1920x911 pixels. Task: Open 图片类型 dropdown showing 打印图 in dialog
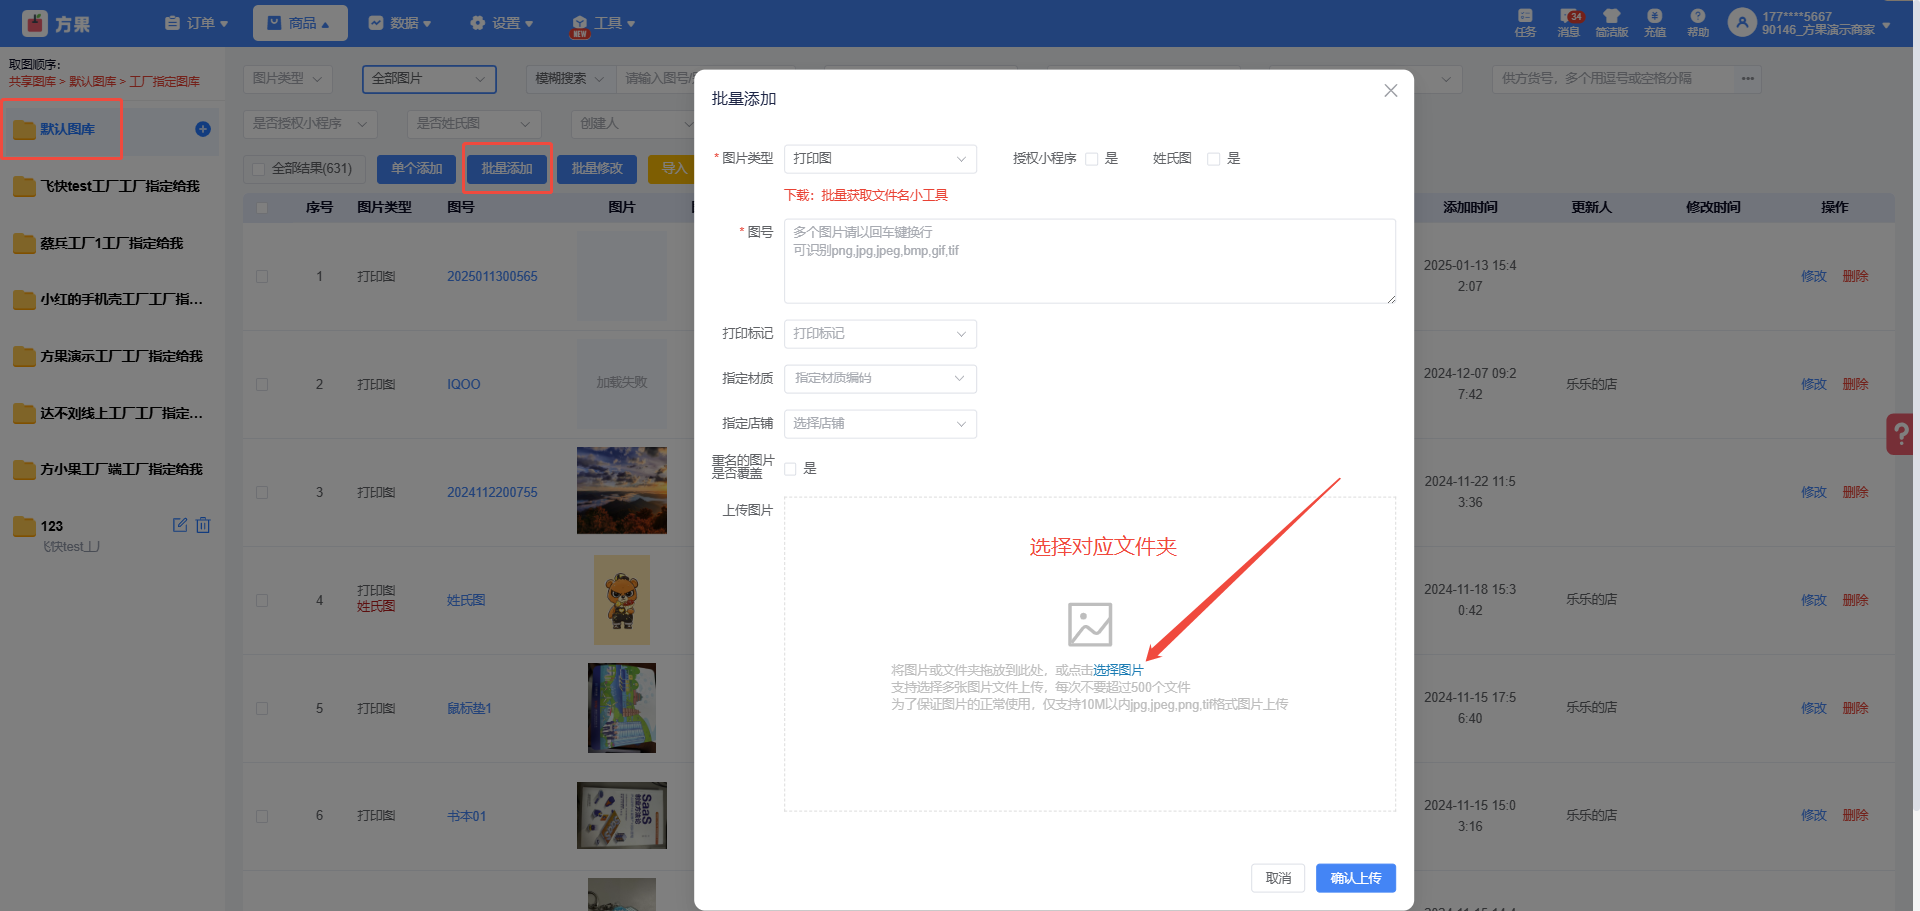880,159
